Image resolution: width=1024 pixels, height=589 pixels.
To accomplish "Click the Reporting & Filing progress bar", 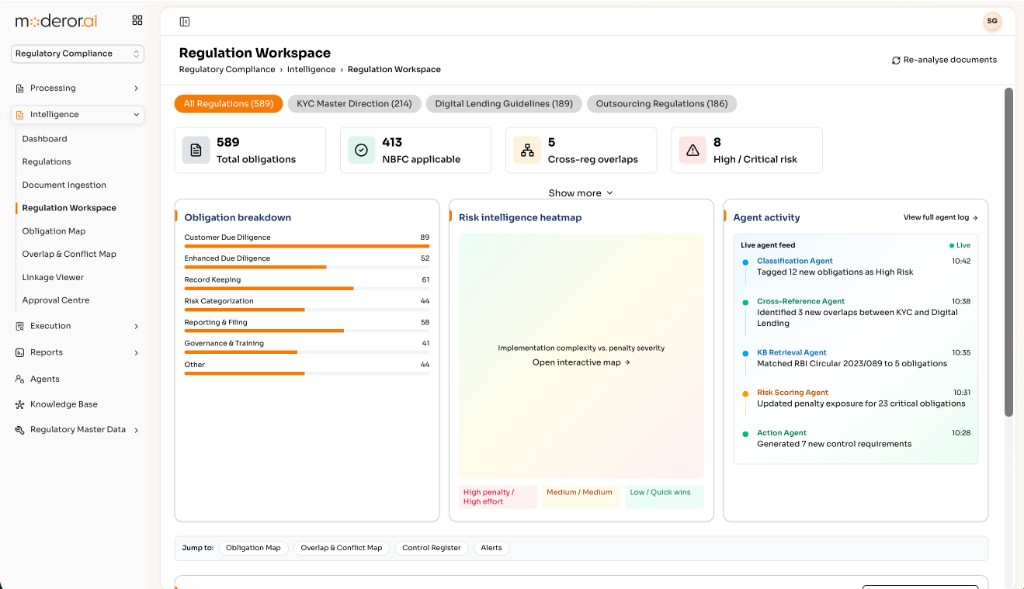I will tap(306, 330).
